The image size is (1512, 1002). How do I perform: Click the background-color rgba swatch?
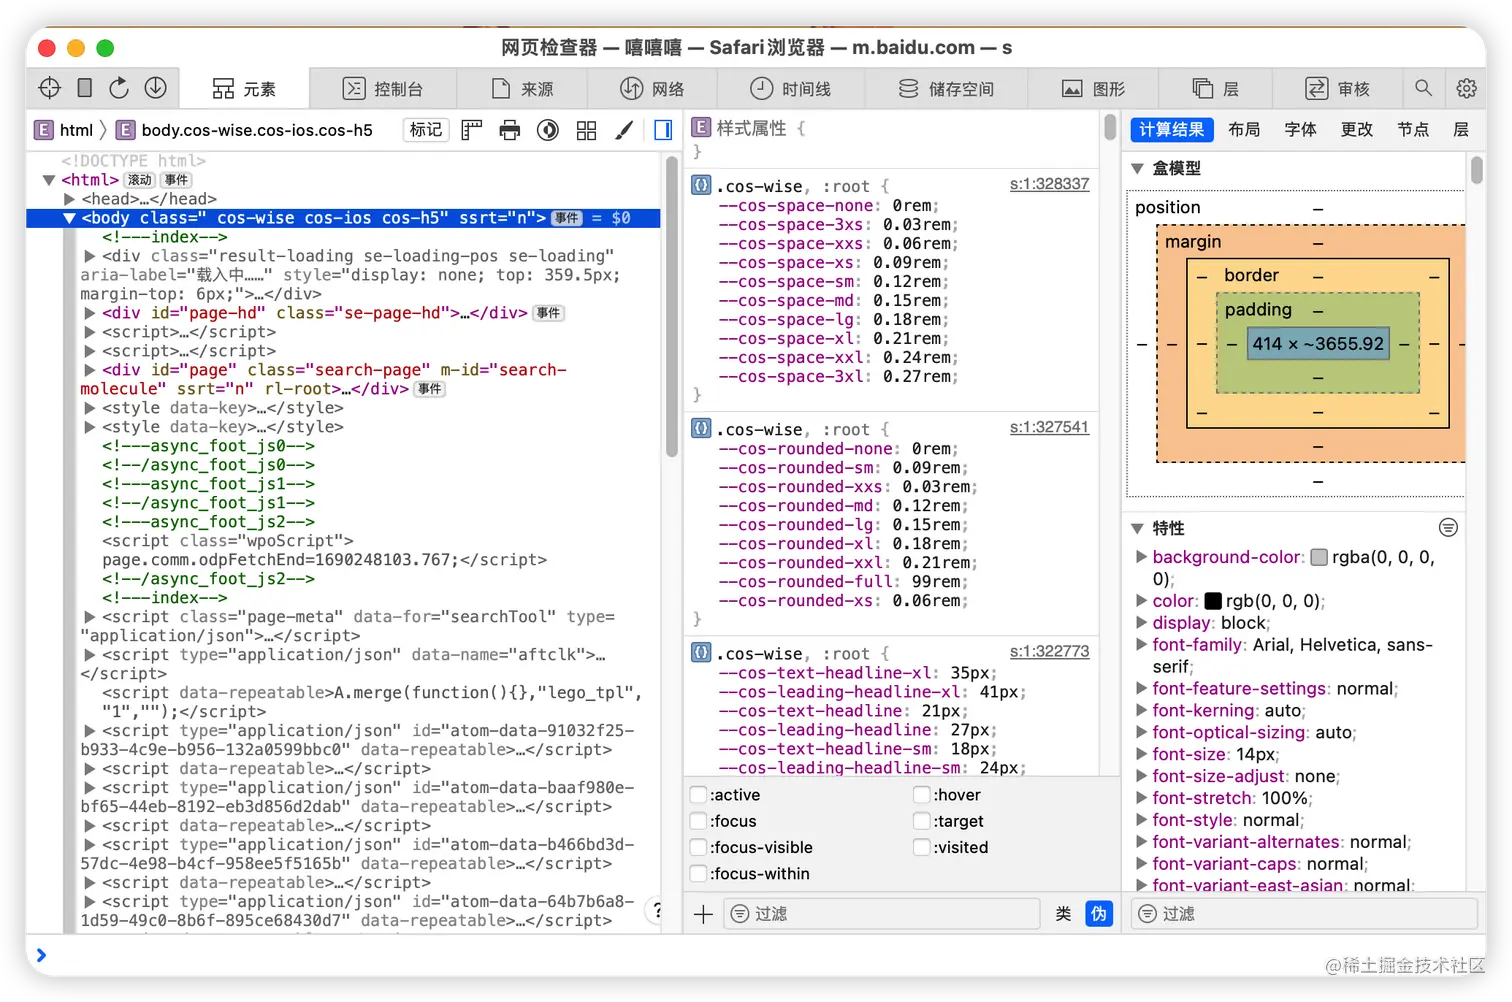click(1319, 557)
